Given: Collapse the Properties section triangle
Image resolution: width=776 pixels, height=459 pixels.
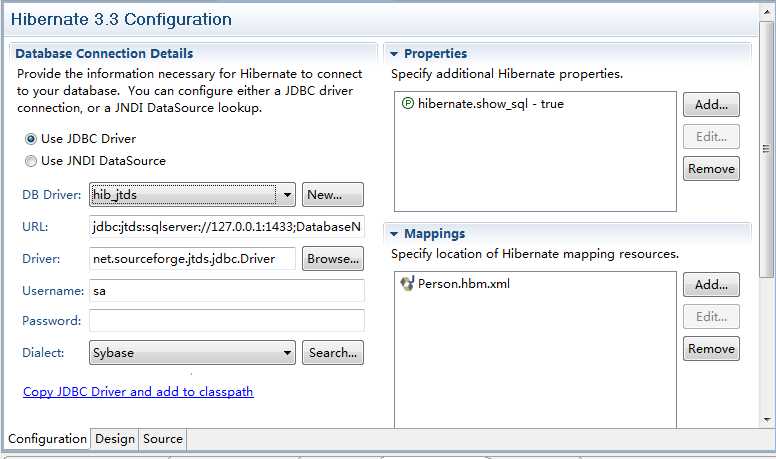Looking at the screenshot, I should tap(394, 54).
